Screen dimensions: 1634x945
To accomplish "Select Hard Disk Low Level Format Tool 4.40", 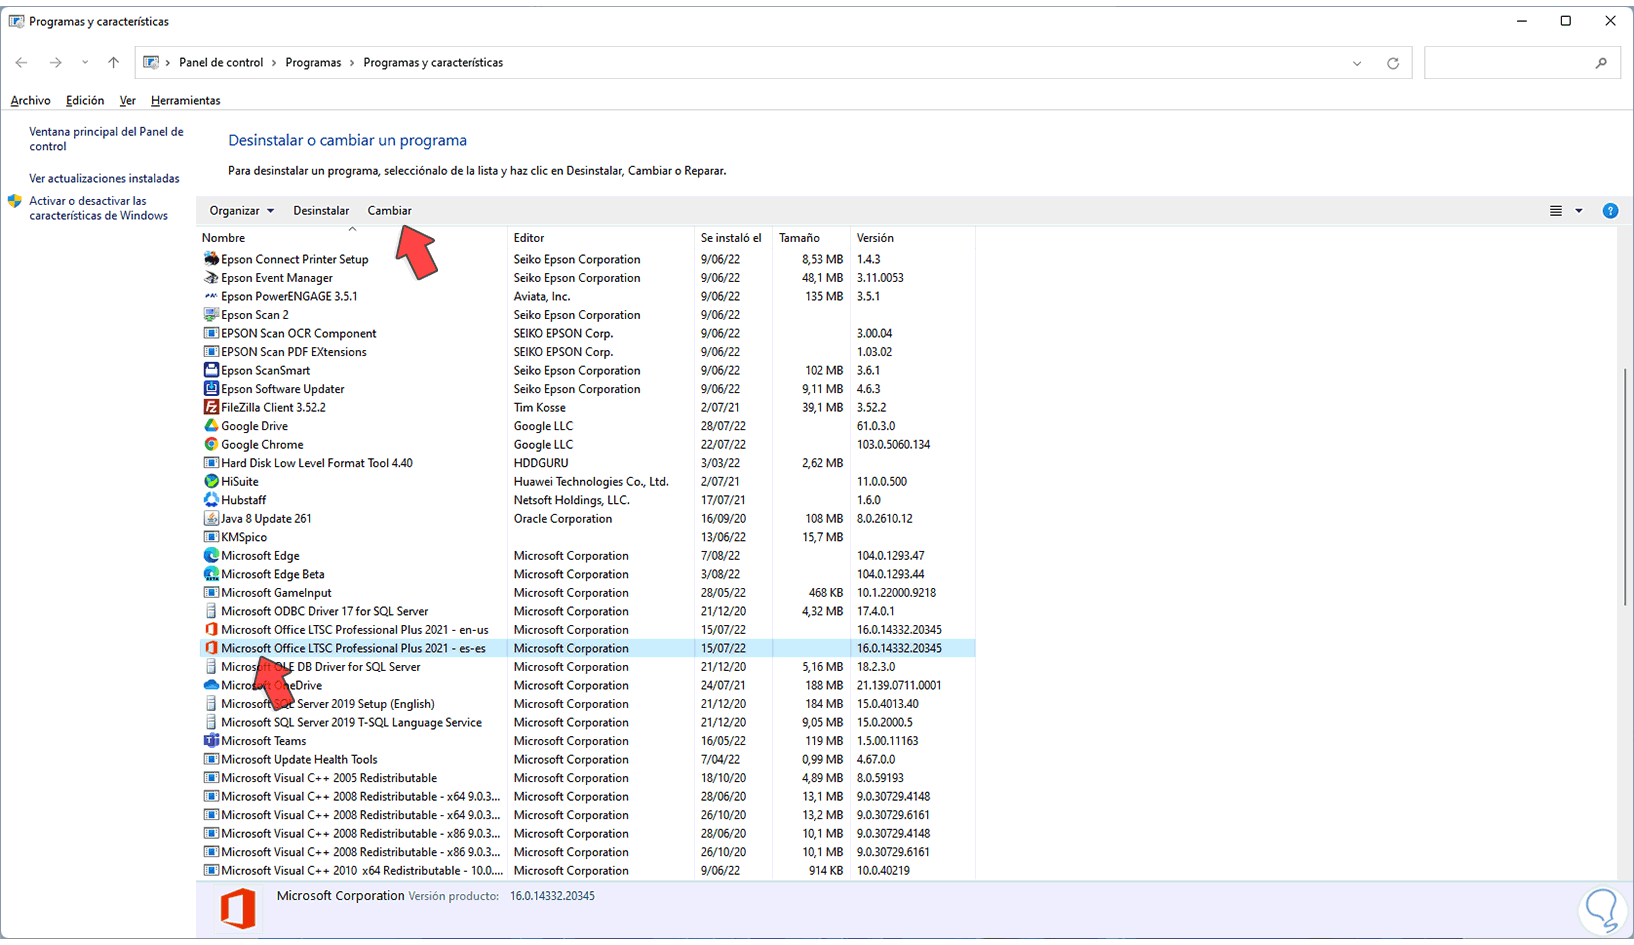I will pos(586,463).
